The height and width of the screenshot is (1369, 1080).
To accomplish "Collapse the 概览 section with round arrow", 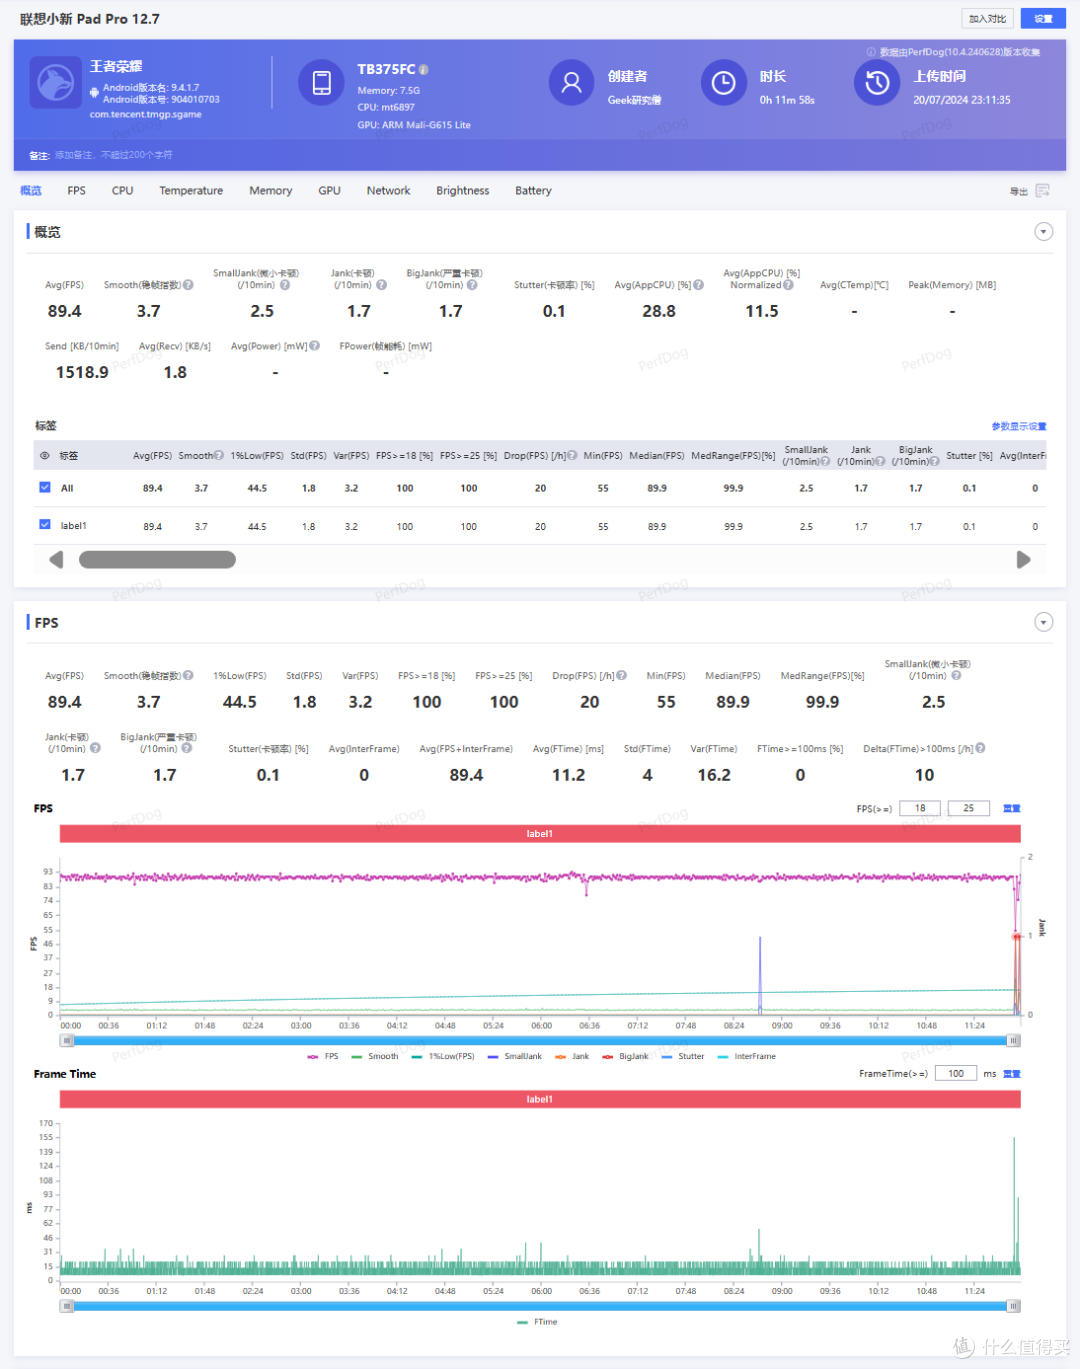I will [1043, 232].
